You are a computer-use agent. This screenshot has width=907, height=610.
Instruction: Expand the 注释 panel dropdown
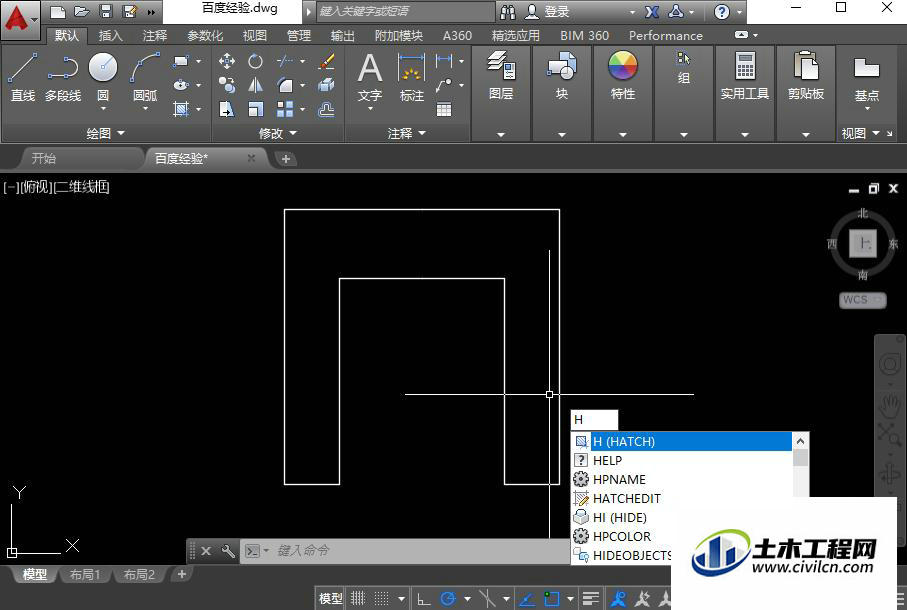[x=407, y=134]
